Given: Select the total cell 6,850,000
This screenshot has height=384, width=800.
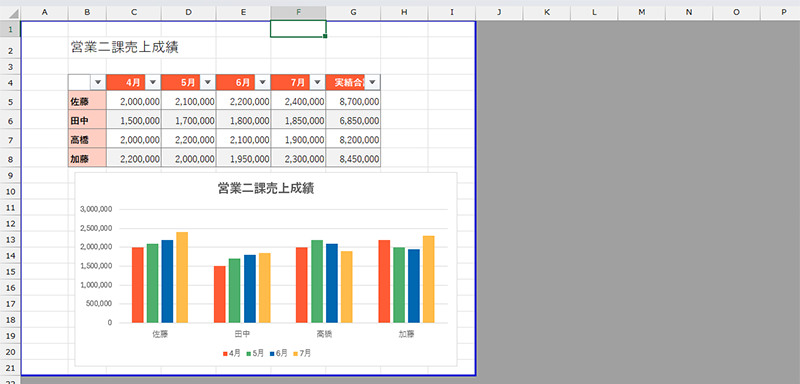Looking at the screenshot, I should click(x=353, y=120).
